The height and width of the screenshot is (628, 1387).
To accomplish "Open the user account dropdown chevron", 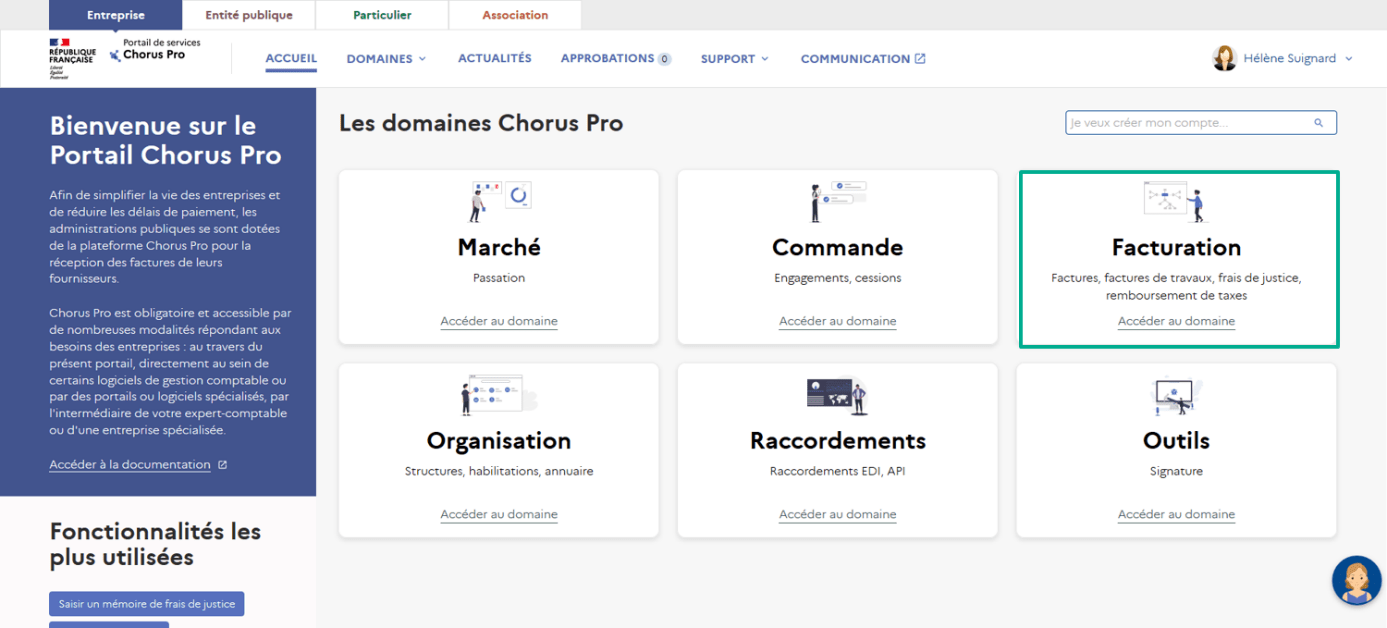I will click(1348, 59).
